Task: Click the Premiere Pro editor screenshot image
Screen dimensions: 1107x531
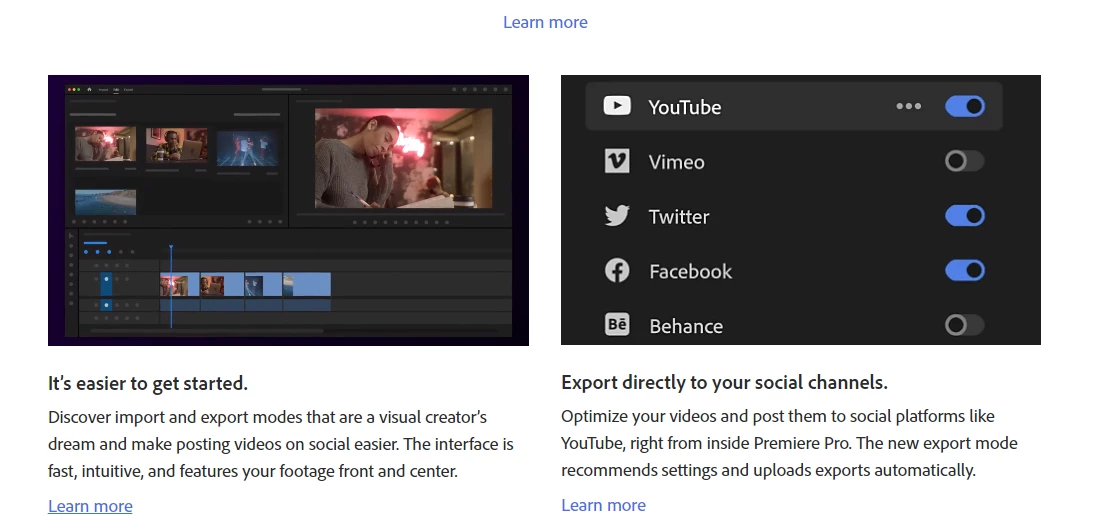Action: 288,210
